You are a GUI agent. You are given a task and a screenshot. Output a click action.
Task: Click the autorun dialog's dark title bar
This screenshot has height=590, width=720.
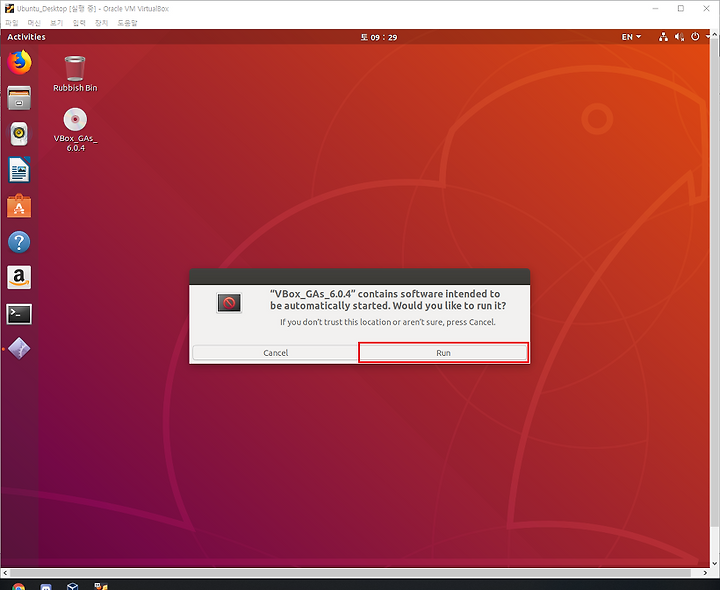[x=360, y=276]
